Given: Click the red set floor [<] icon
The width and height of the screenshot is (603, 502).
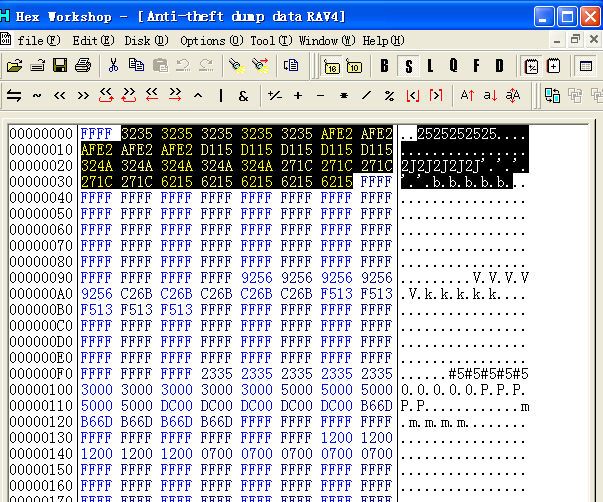Looking at the screenshot, I should (x=413, y=95).
